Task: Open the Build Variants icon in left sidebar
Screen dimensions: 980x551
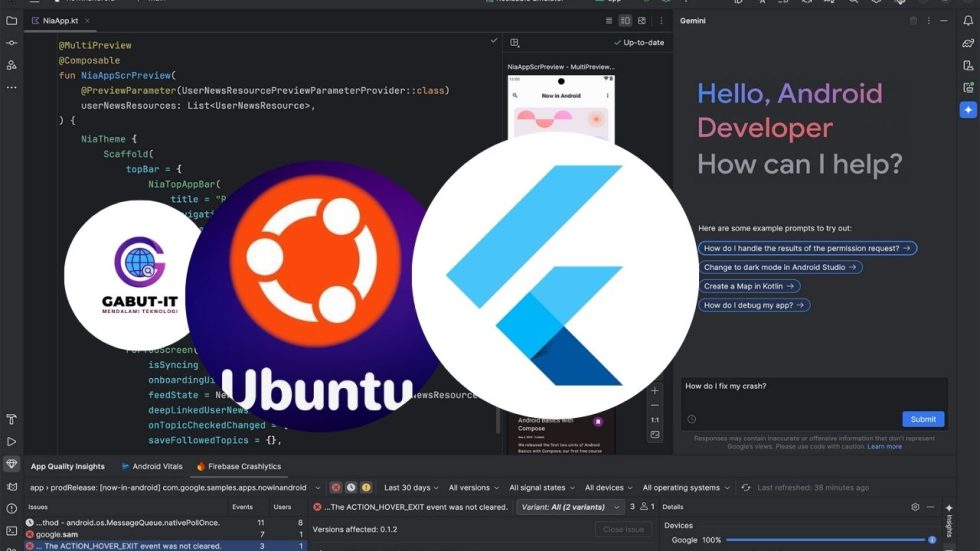Action: (11, 419)
